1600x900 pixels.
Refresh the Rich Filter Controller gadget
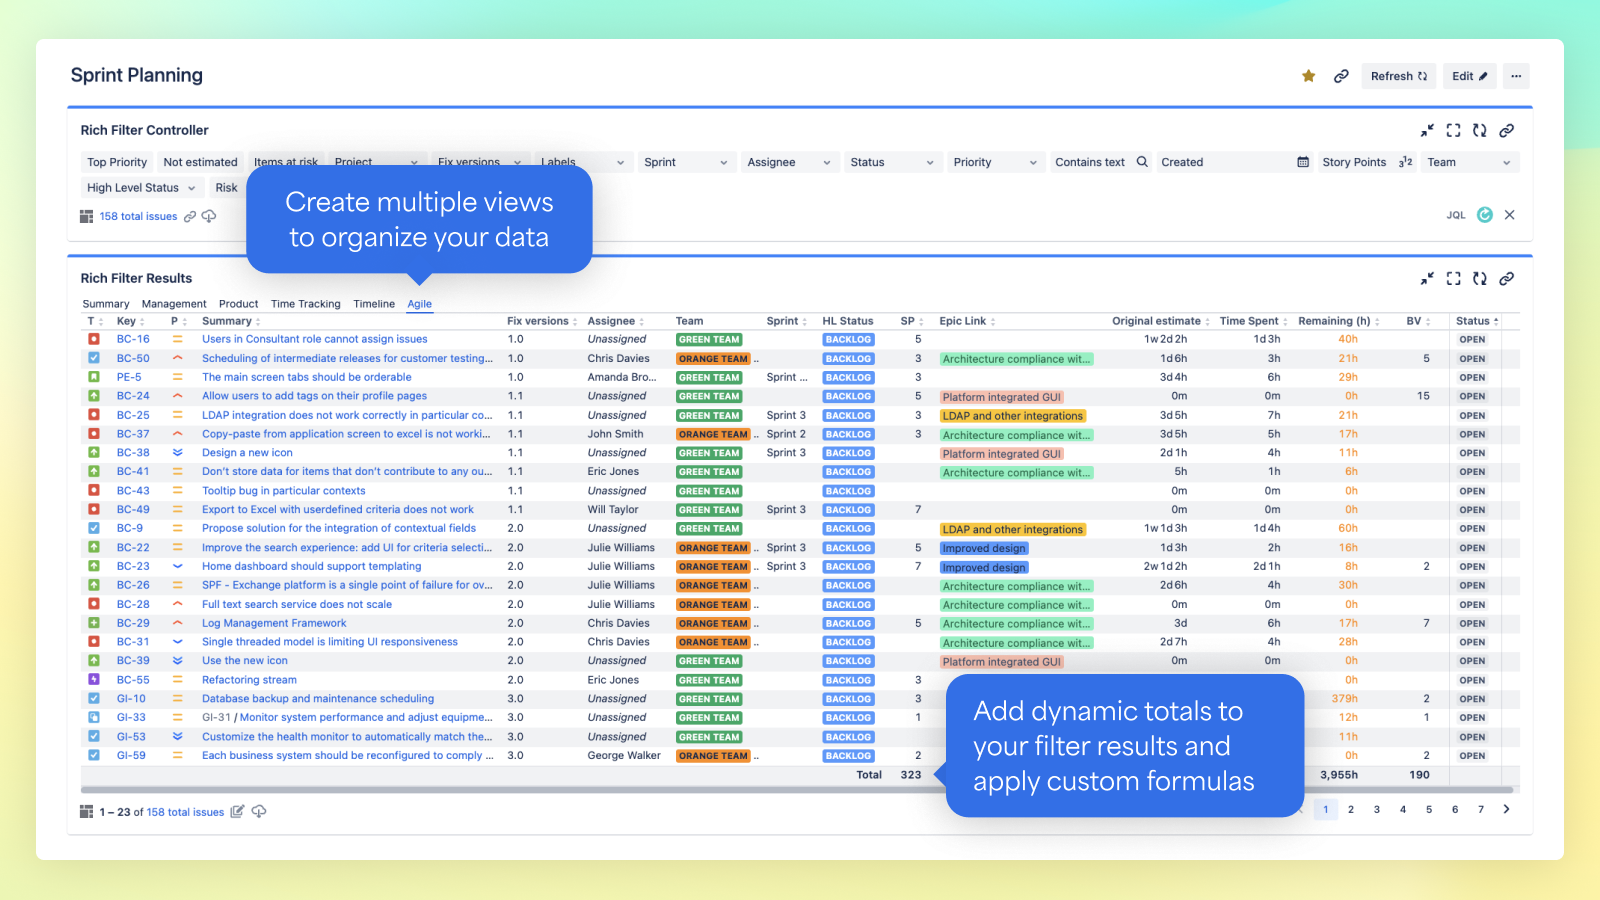[x=1480, y=130]
